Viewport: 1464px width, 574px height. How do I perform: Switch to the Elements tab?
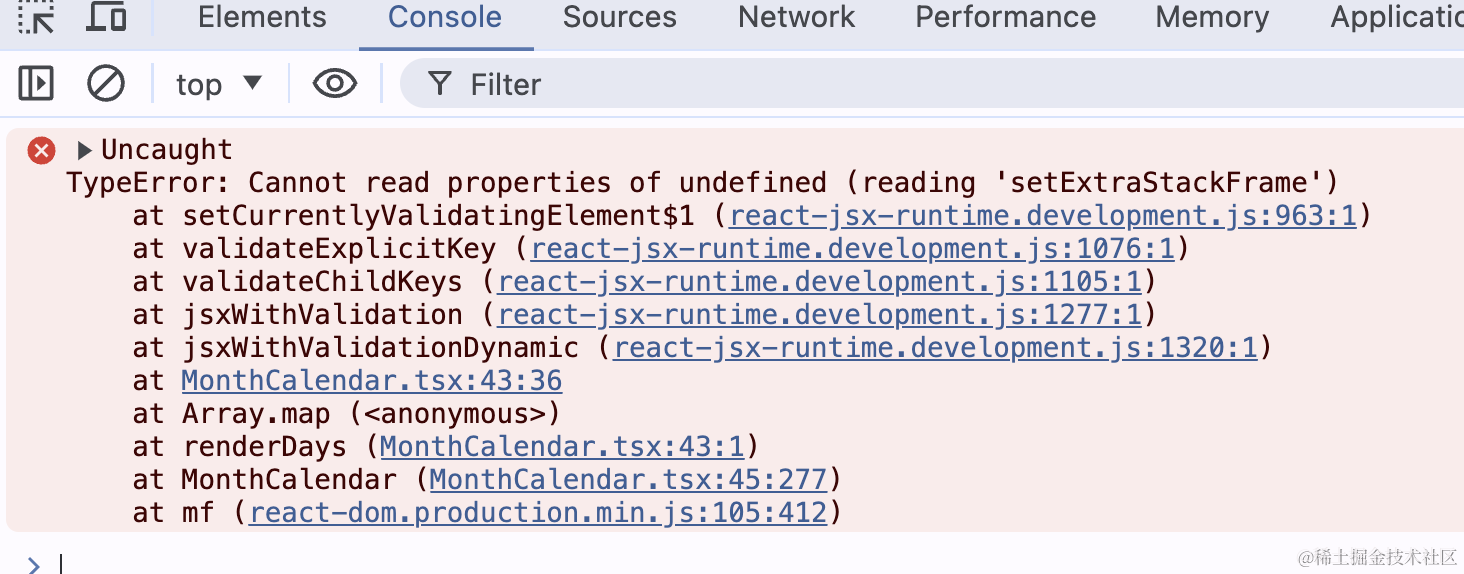(262, 17)
